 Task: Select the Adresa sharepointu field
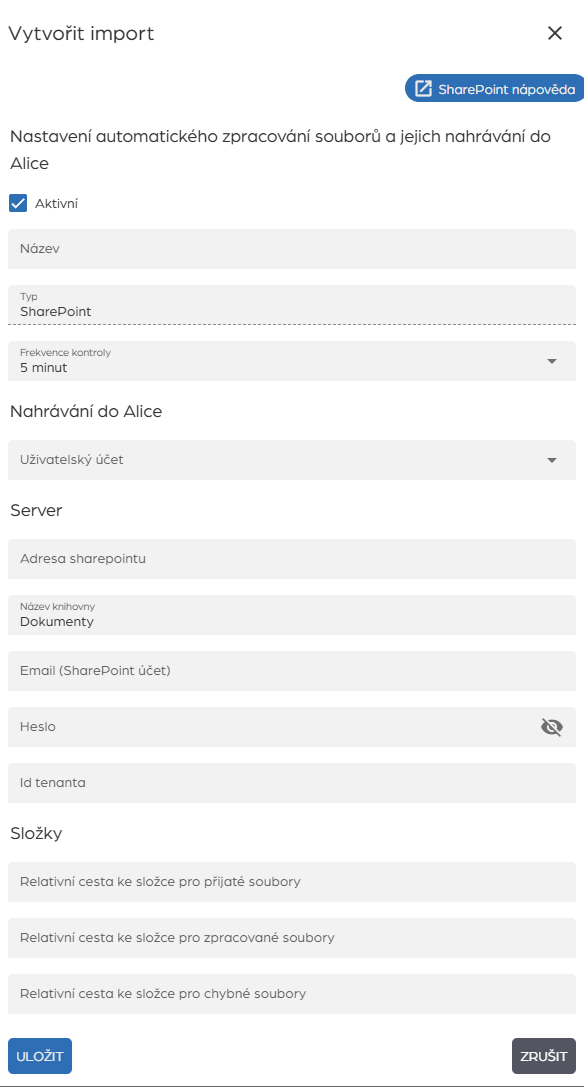pos(292,559)
